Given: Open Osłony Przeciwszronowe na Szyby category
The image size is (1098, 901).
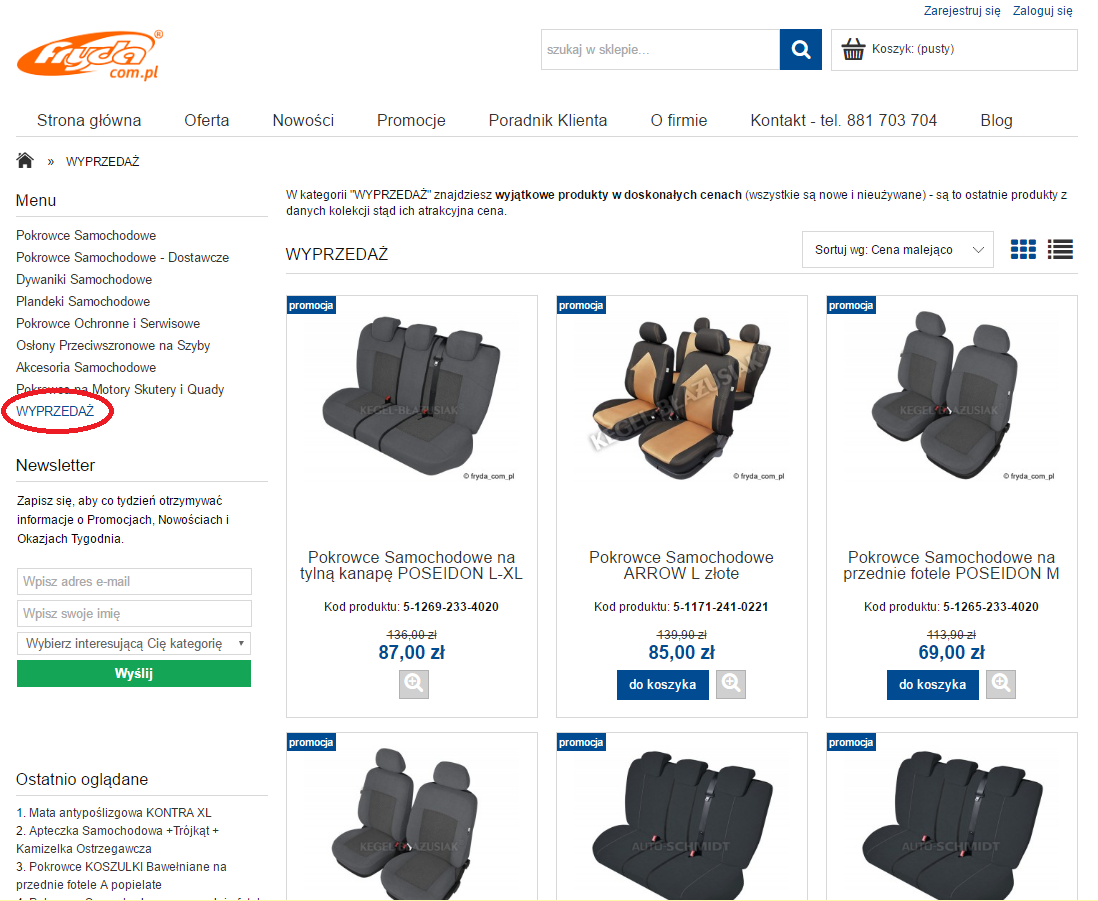Looking at the screenshot, I should click(x=113, y=346).
